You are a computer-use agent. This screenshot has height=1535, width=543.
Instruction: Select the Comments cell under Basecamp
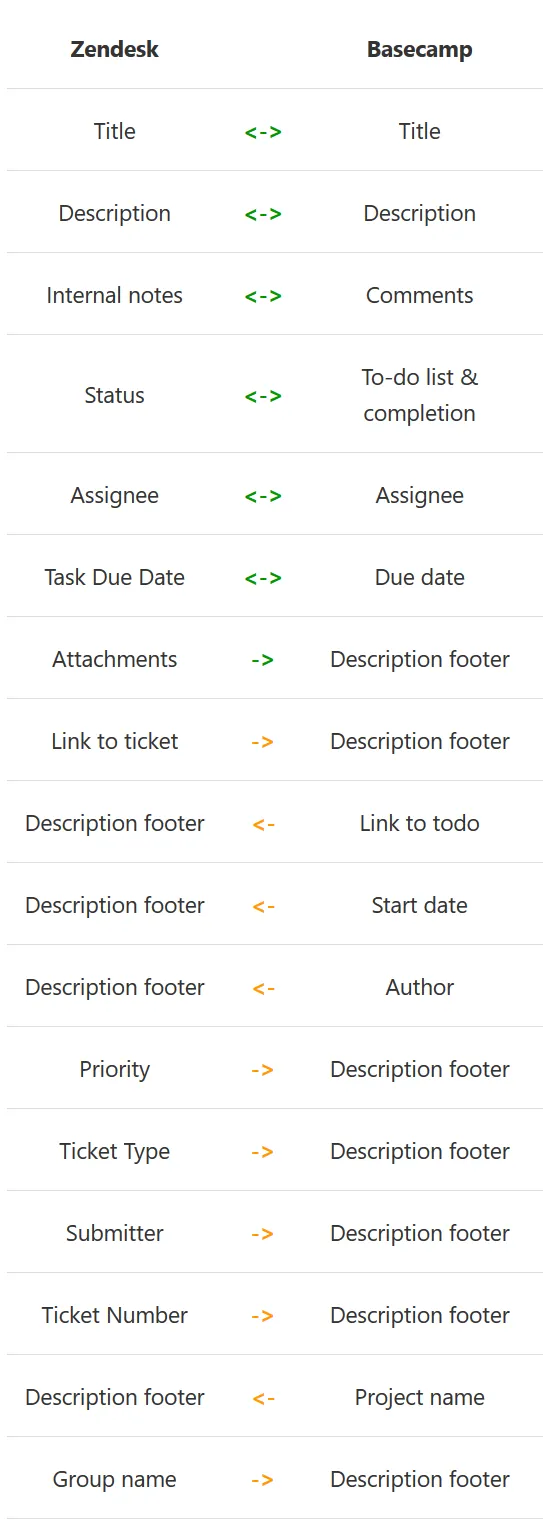tap(420, 295)
